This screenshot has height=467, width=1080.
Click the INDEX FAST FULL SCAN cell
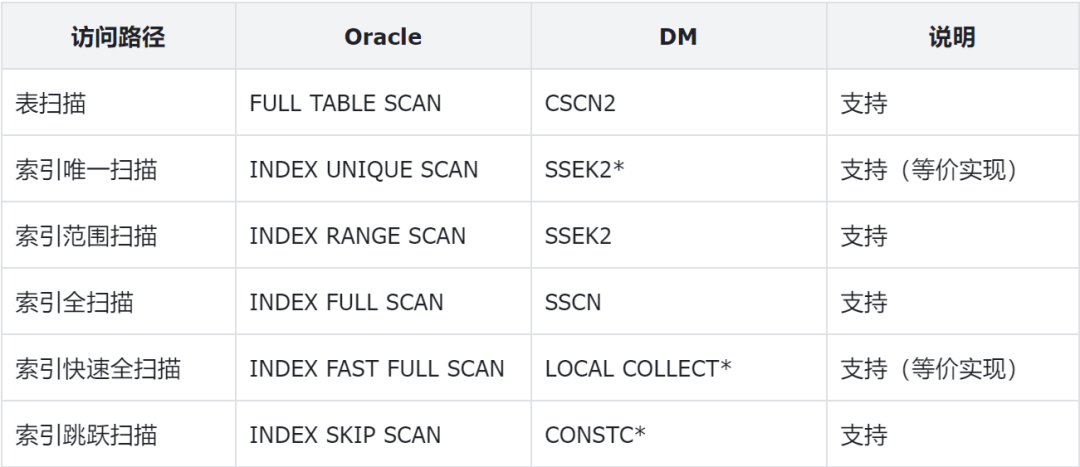(376, 369)
